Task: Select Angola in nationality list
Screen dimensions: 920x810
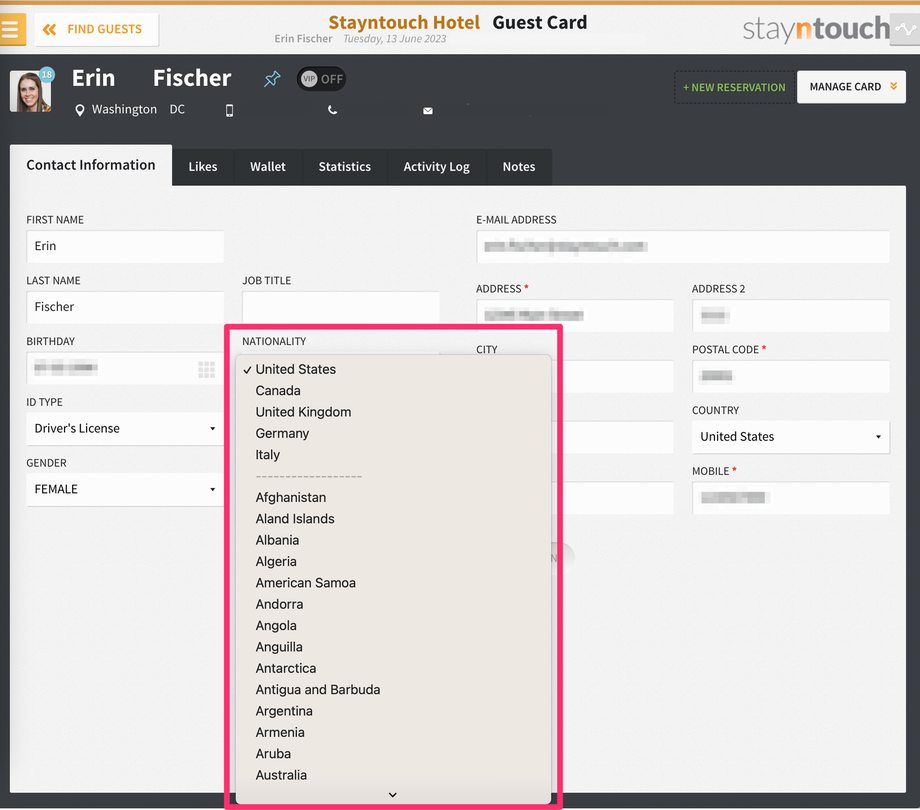Action: click(x=393, y=626)
